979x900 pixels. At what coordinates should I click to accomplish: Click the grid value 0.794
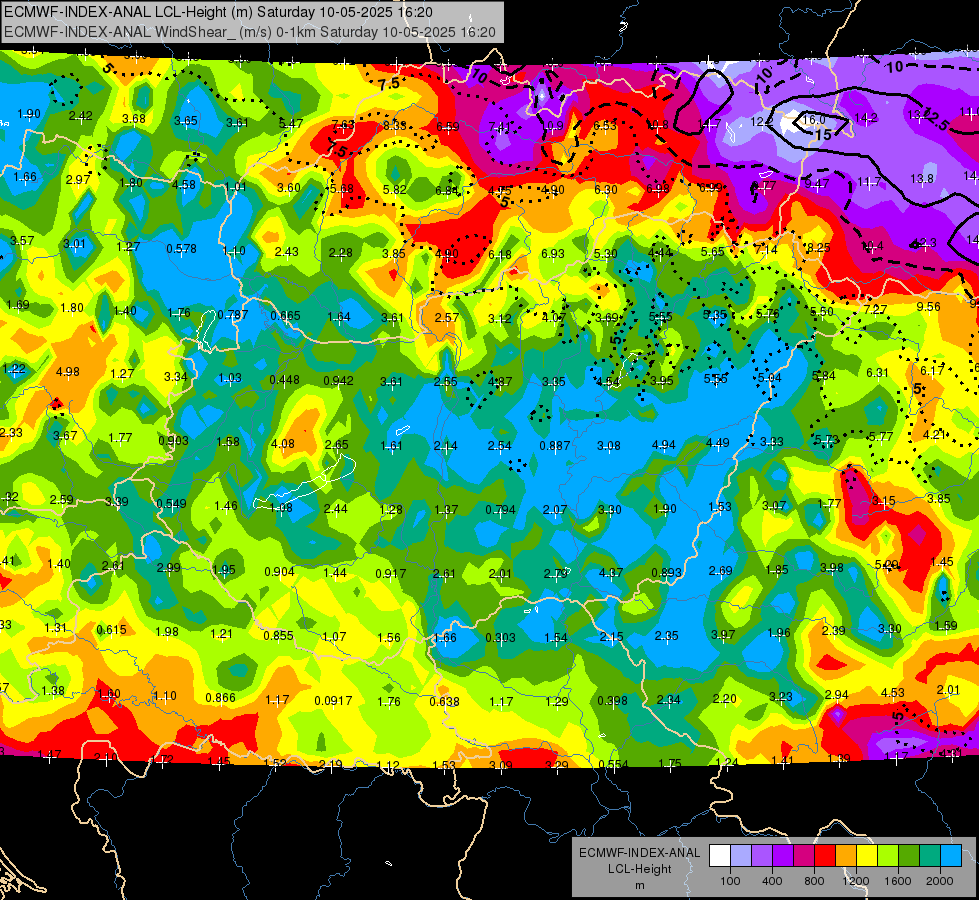click(500, 510)
